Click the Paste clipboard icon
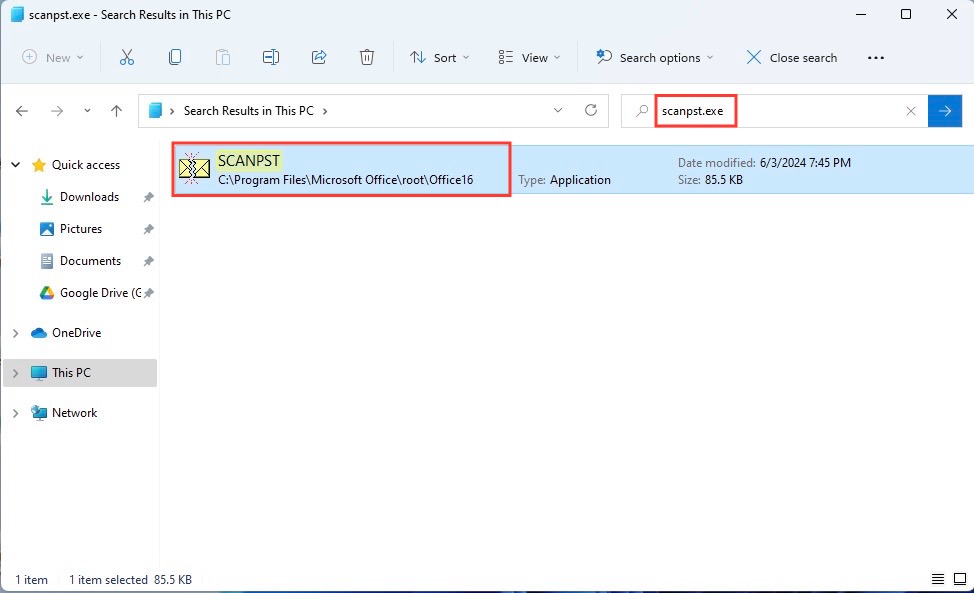This screenshot has width=974, height=593. (x=222, y=58)
